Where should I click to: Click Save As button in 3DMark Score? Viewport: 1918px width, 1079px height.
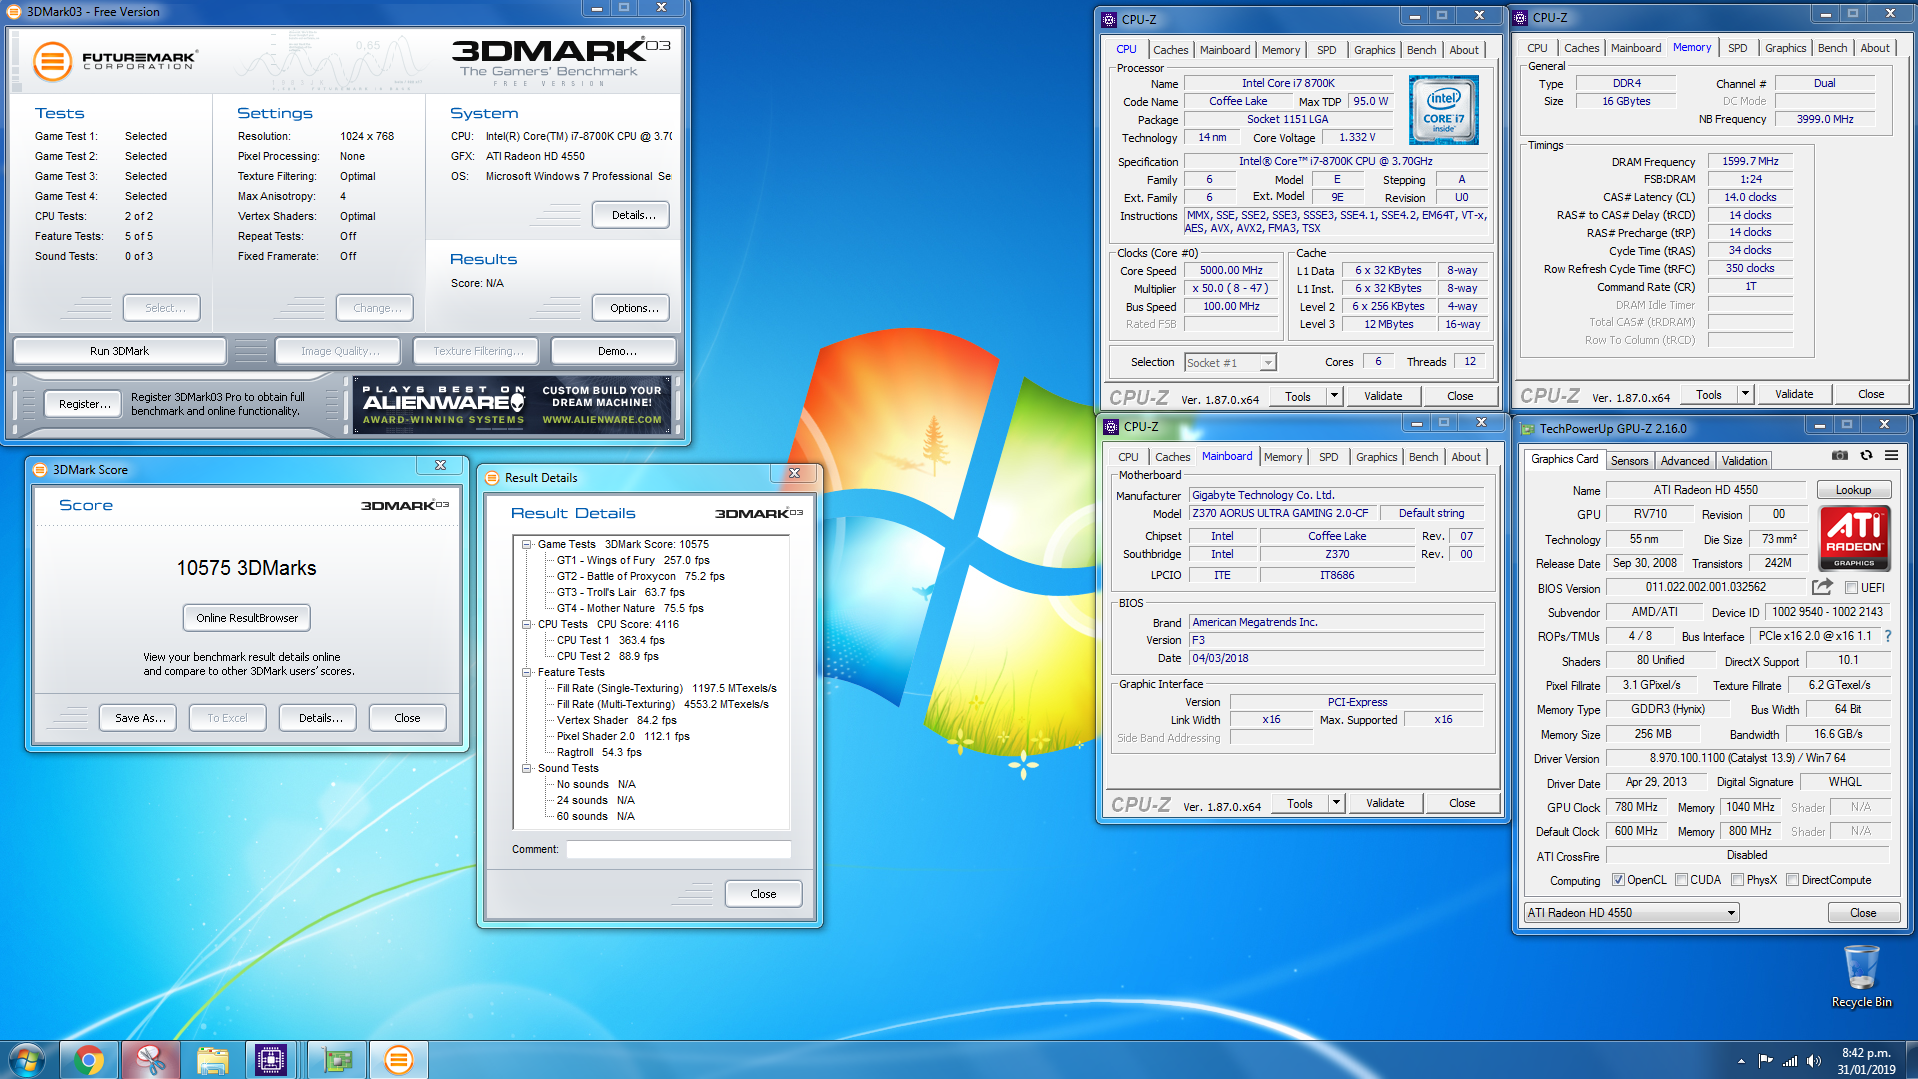click(x=140, y=718)
